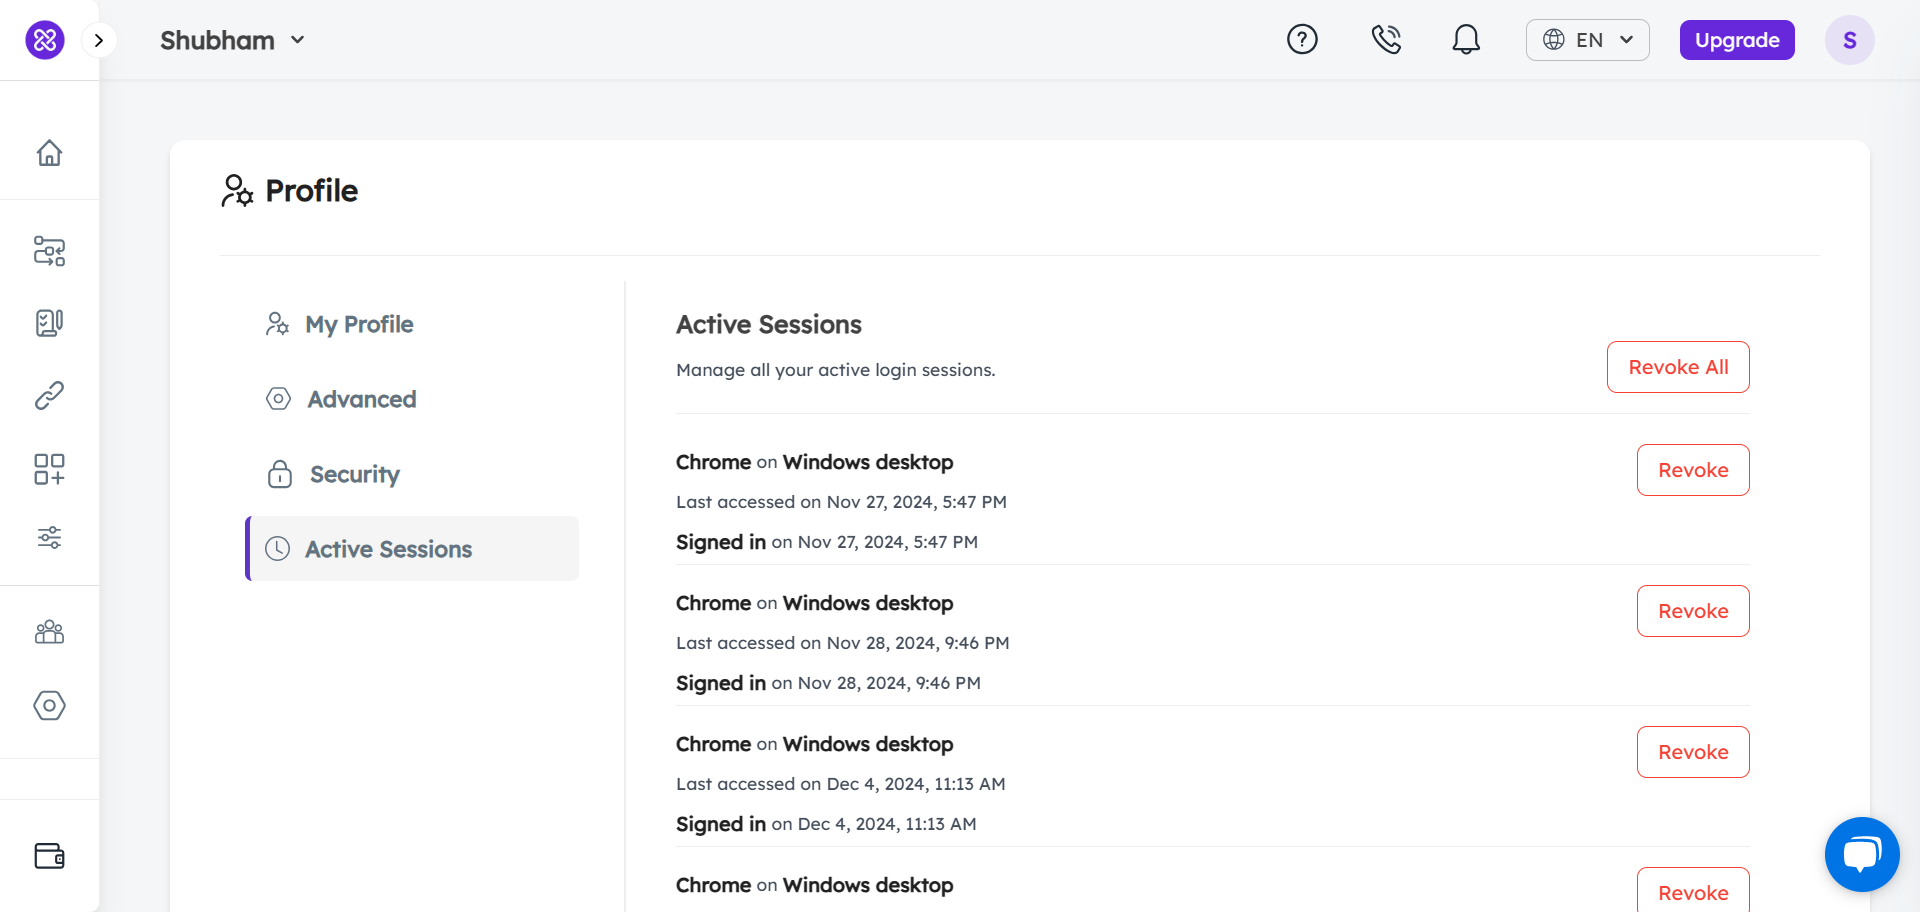
Task: Click the globe icon in language selector
Action: coord(1554,40)
